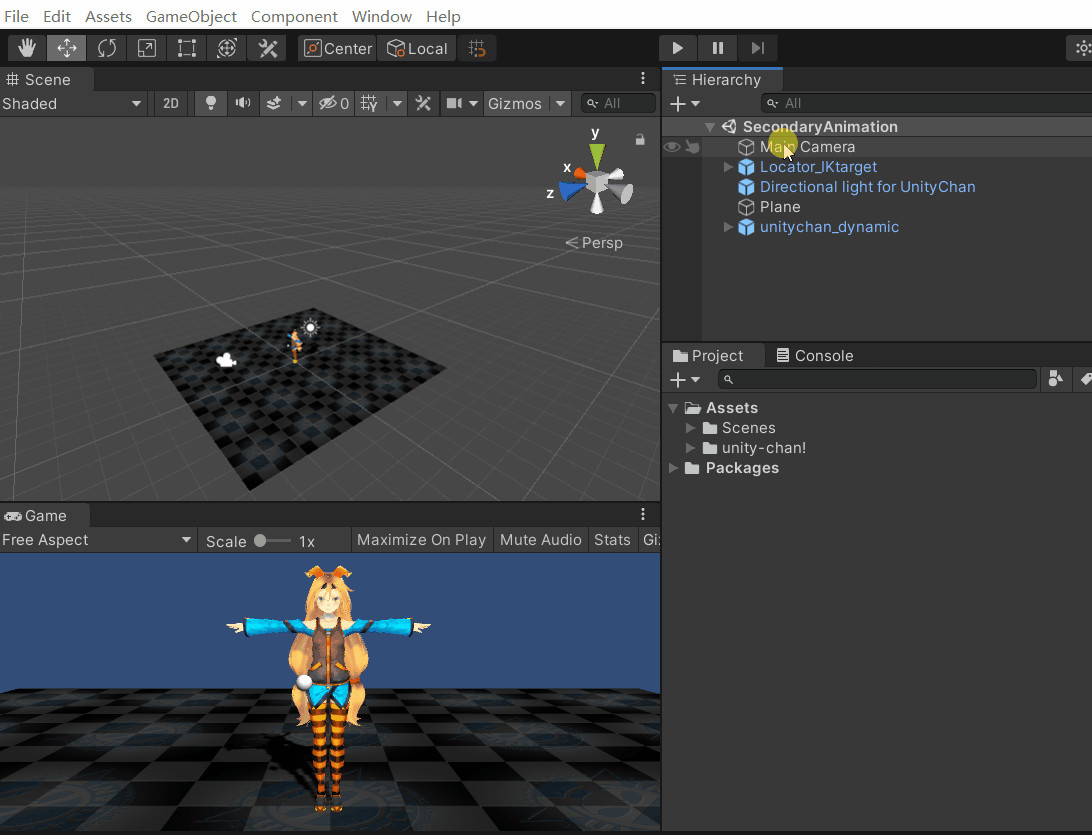Focus the Hierarchy search field
This screenshot has width=1092, height=835.
(926, 104)
